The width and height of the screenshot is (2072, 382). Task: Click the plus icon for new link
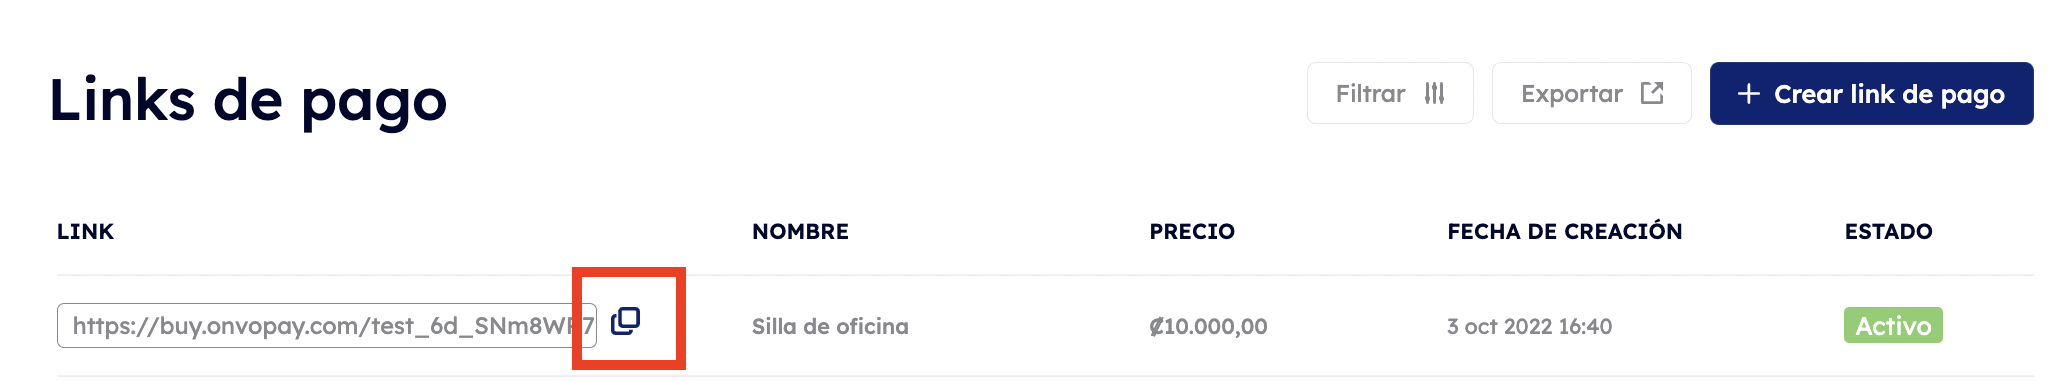1748,94
